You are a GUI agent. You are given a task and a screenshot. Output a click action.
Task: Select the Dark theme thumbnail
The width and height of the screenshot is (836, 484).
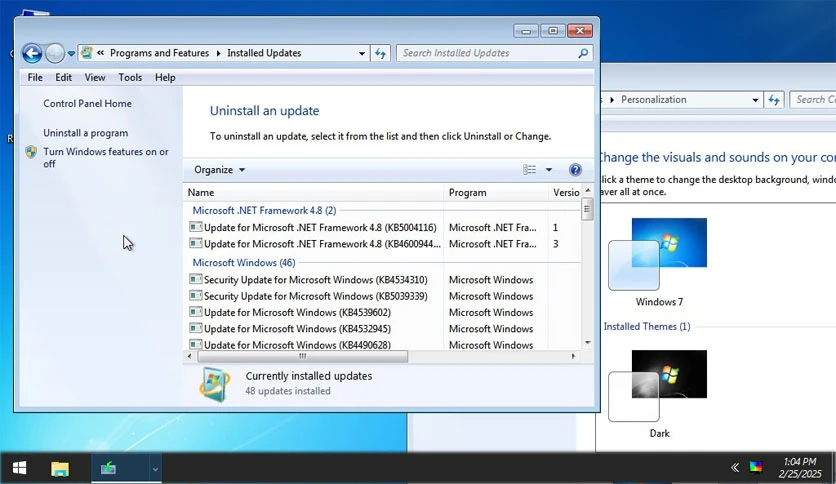[659, 386]
